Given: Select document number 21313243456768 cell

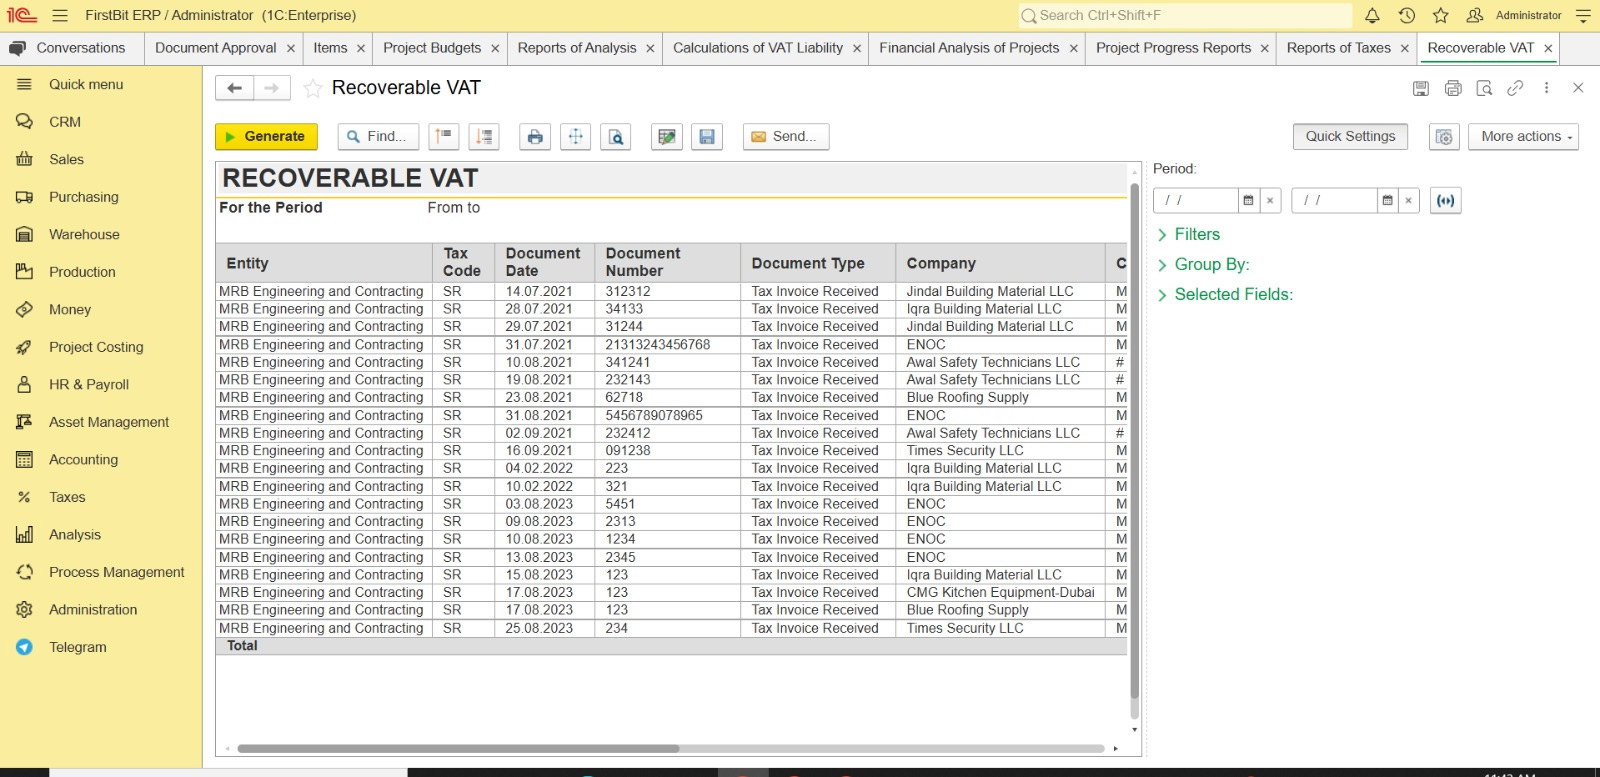Looking at the screenshot, I should [x=667, y=344].
